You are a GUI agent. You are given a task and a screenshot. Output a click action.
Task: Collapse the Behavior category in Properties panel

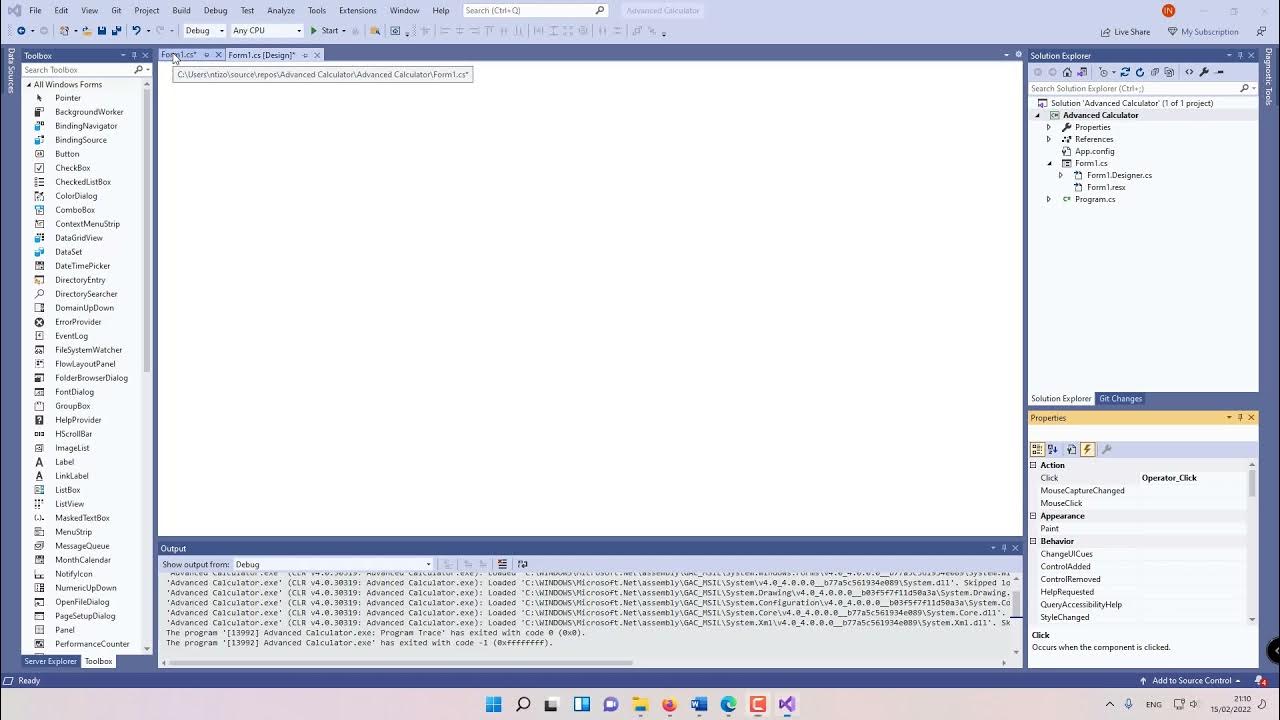click(1033, 541)
